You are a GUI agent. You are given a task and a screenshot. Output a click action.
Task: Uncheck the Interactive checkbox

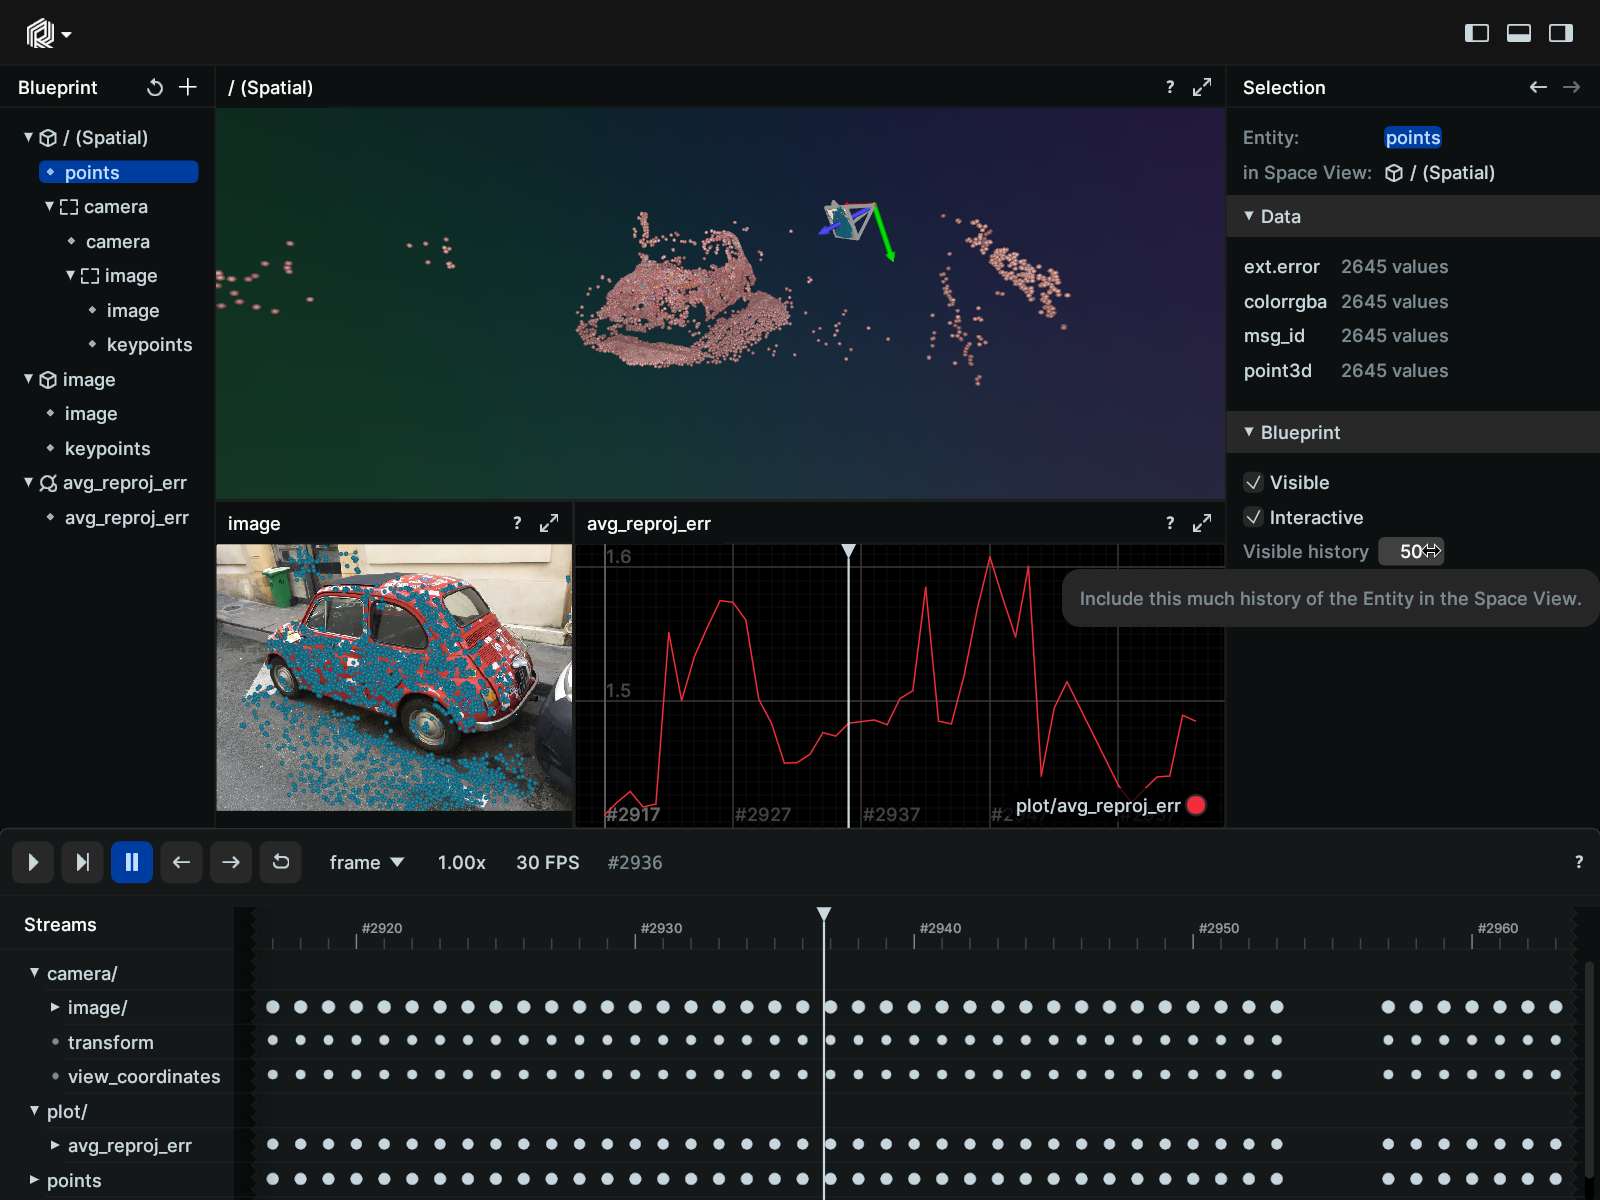pyautogui.click(x=1254, y=517)
